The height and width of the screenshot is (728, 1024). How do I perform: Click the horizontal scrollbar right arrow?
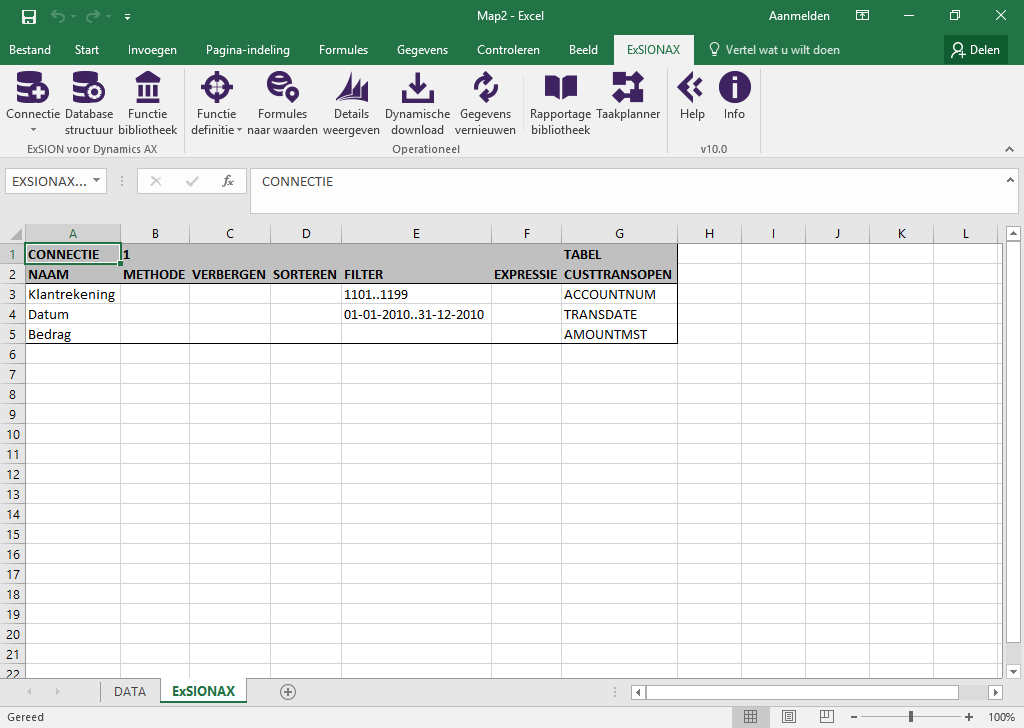pyautogui.click(x=995, y=692)
